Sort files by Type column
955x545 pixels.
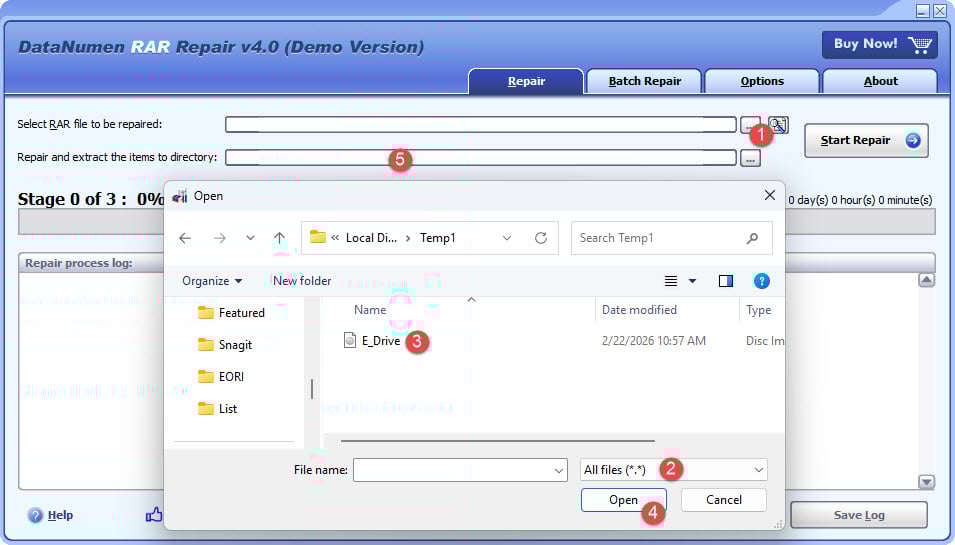(761, 310)
